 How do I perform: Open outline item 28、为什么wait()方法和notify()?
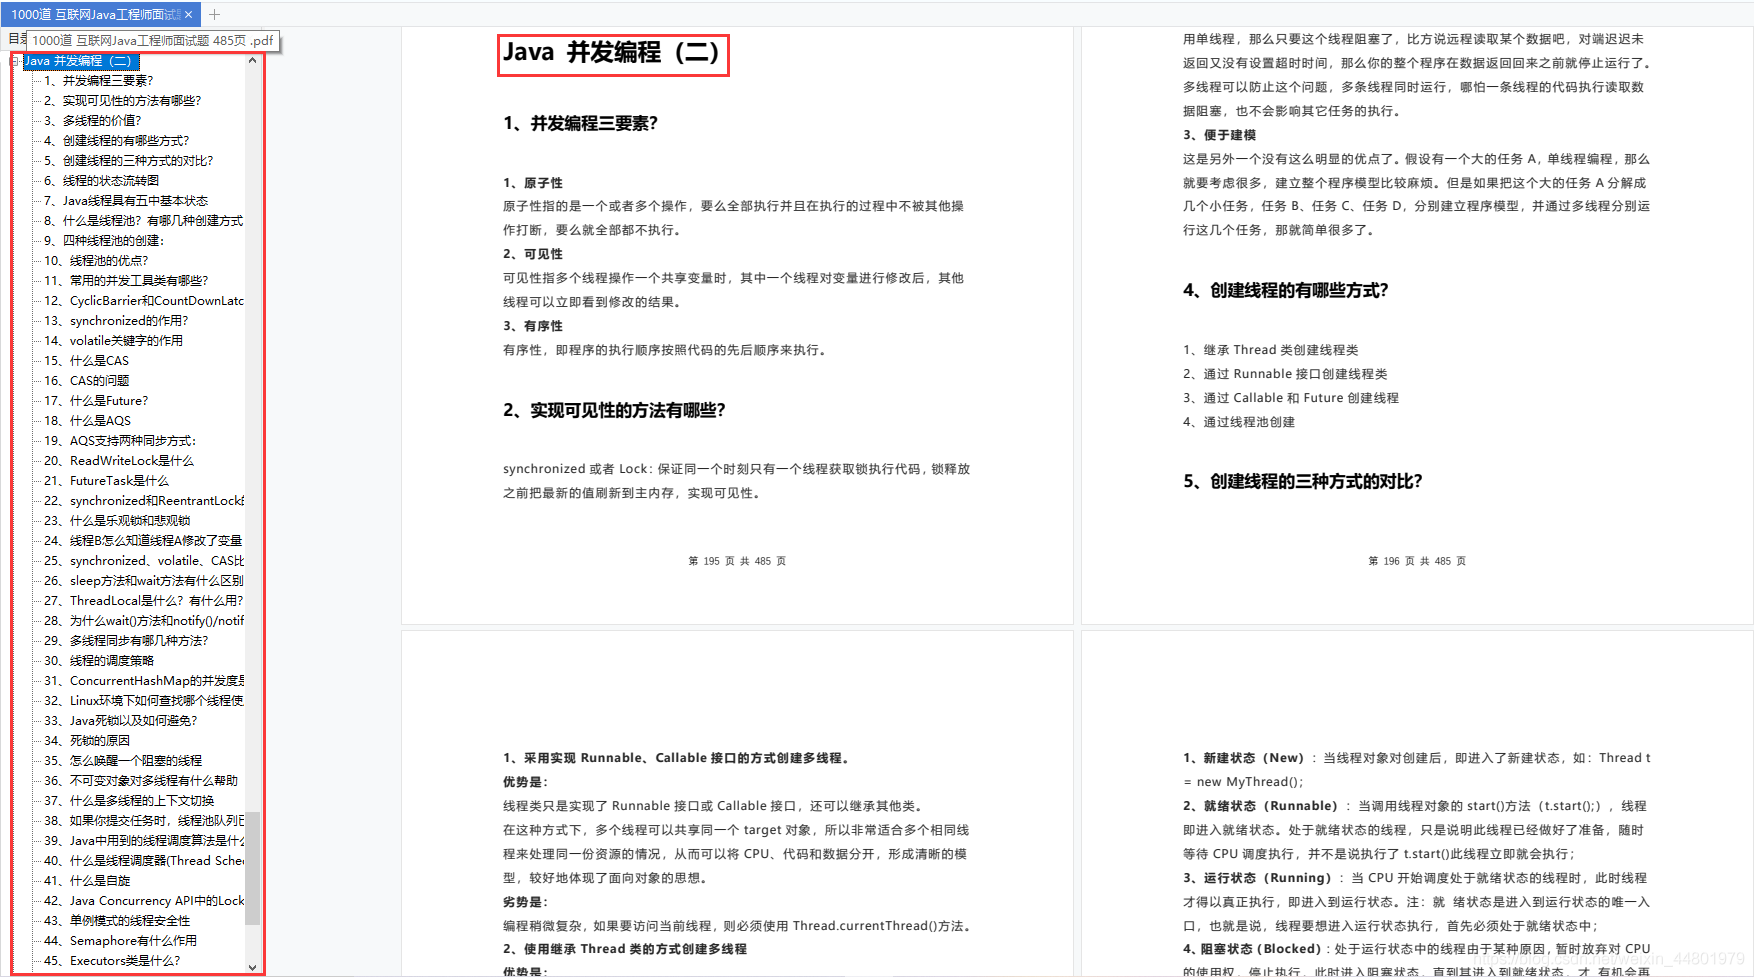(143, 621)
